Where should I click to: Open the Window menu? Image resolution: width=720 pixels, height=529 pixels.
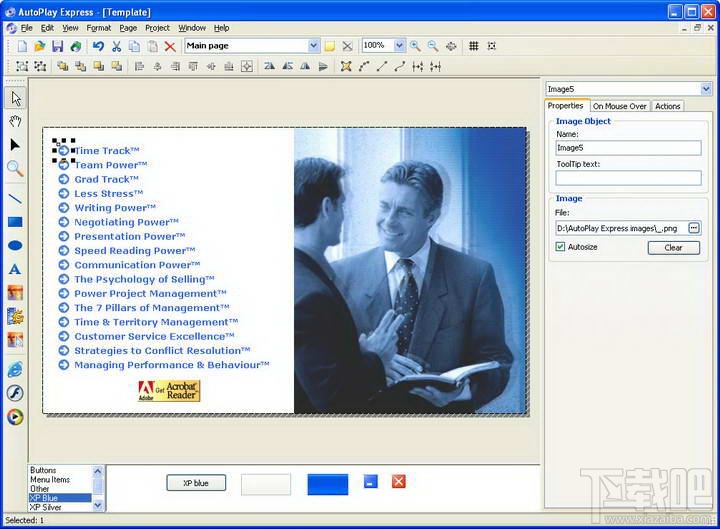192,28
